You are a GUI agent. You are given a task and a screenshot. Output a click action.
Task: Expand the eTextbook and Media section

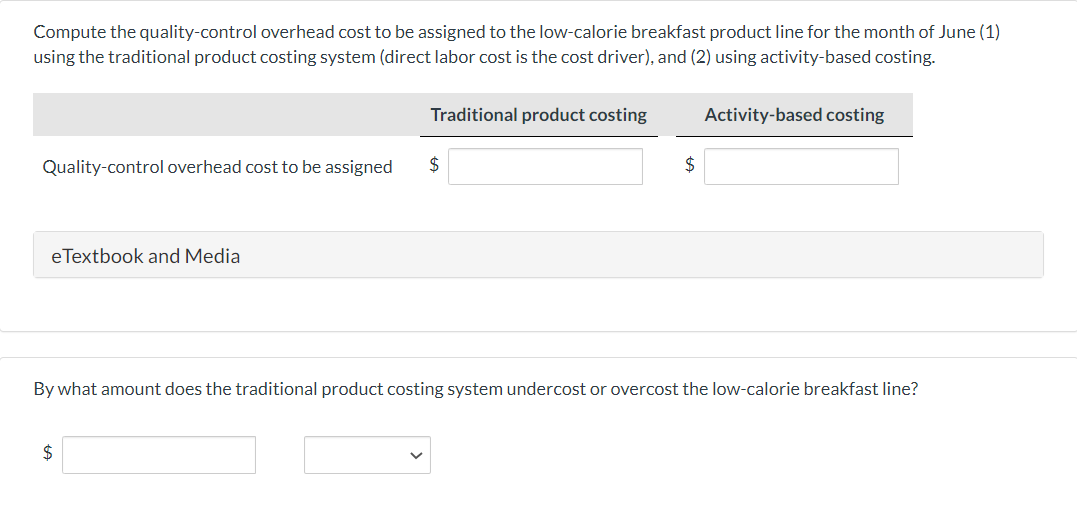tap(538, 255)
